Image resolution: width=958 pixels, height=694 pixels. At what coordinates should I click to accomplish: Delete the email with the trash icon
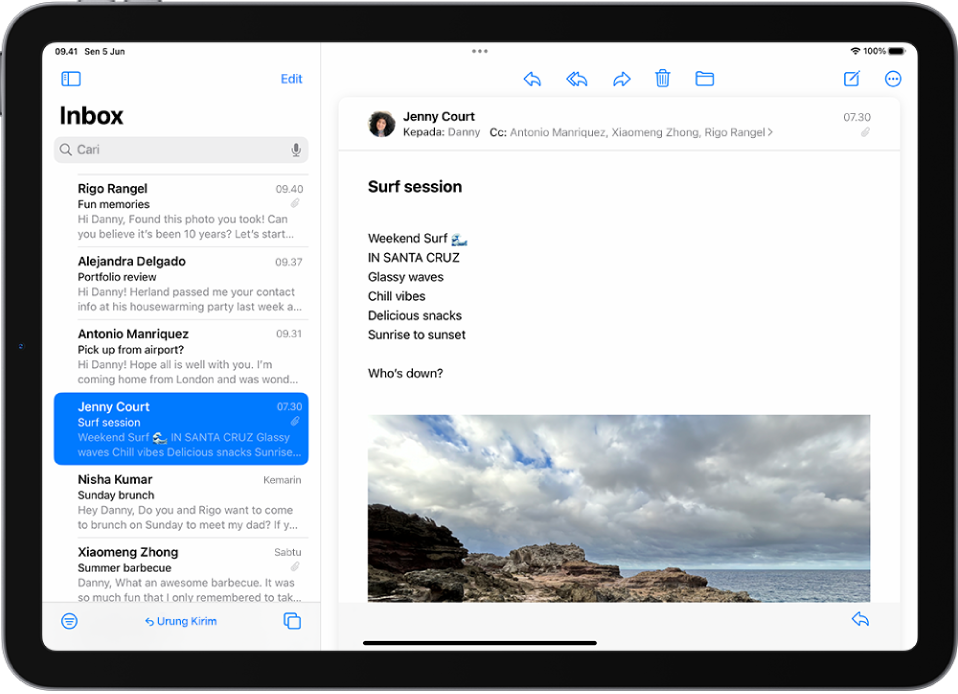click(663, 79)
